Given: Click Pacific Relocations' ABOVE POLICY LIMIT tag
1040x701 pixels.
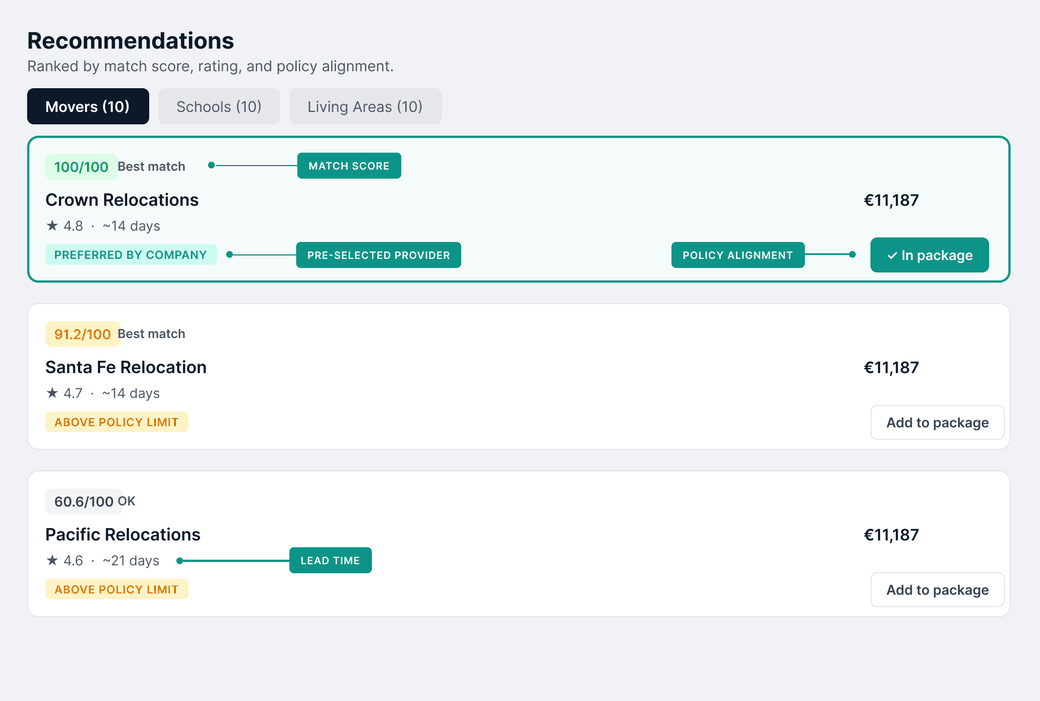Looking at the screenshot, I should pos(117,589).
